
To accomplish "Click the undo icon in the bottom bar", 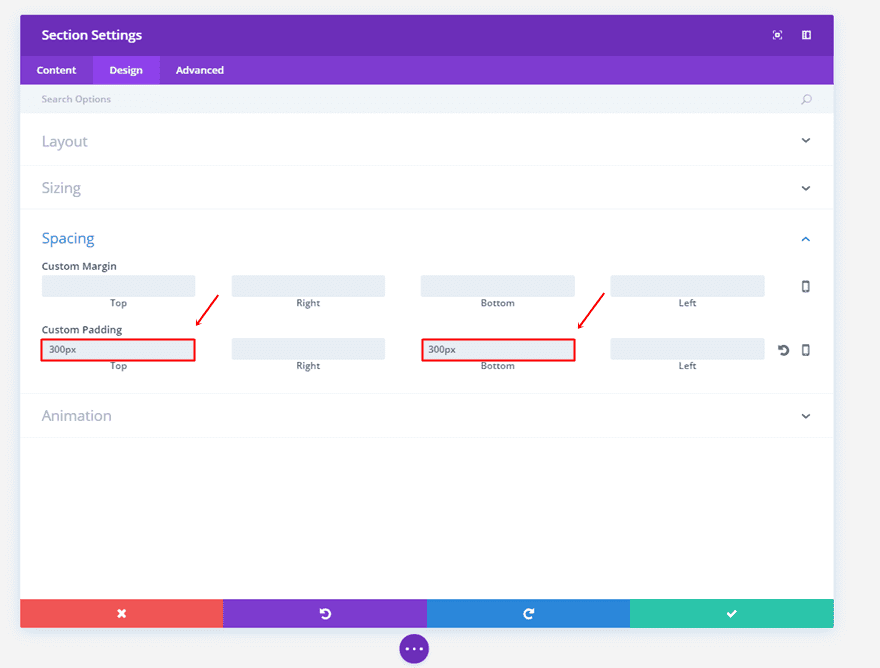I will click(x=325, y=613).
